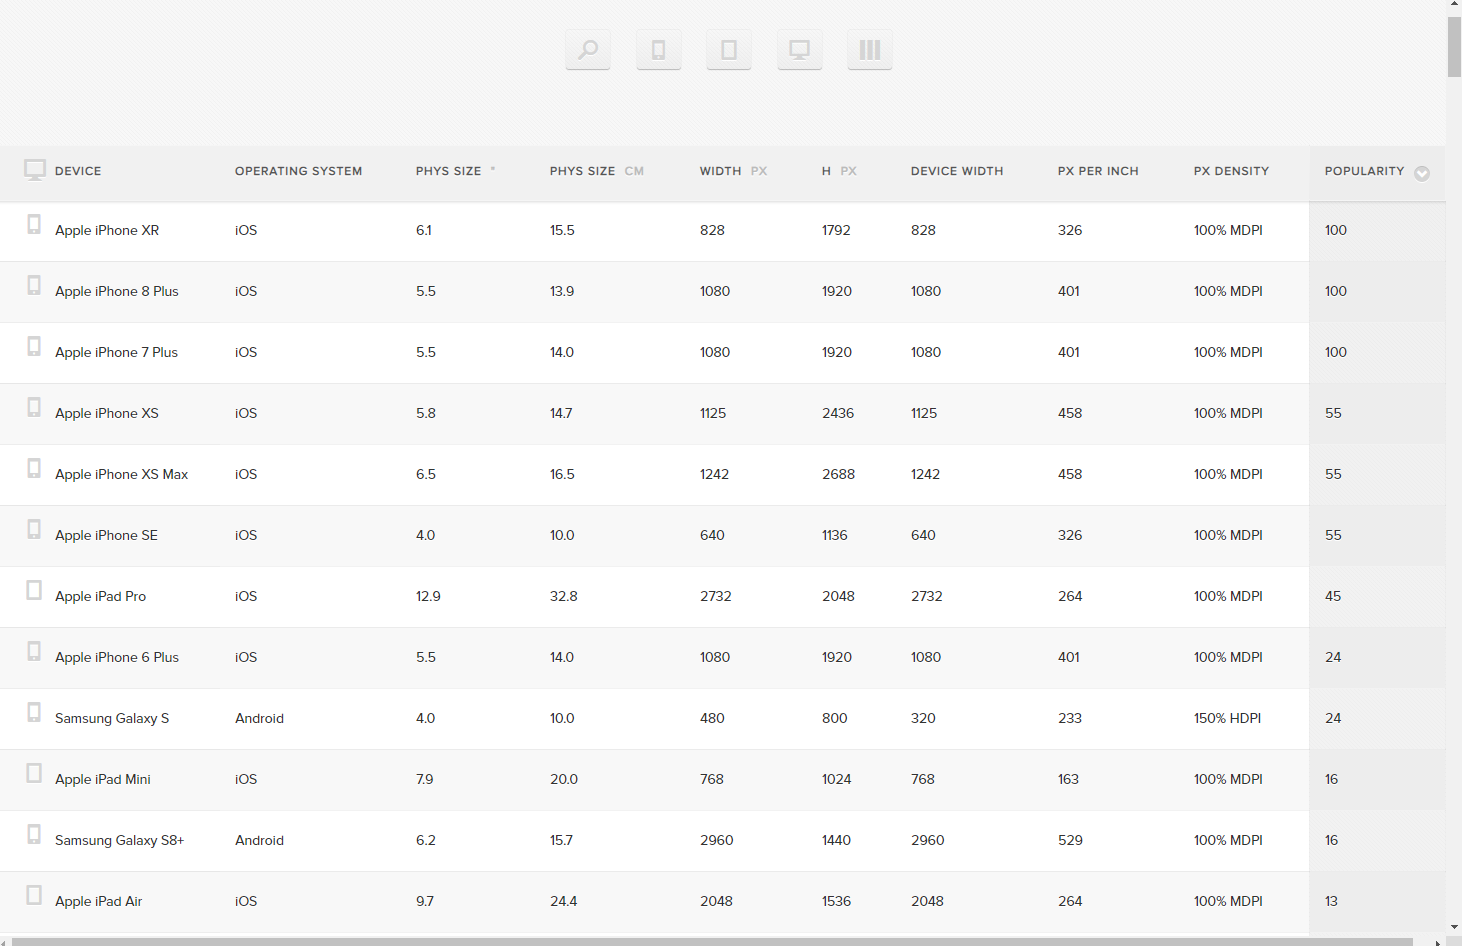Viewport: 1462px width, 946px height.
Task: Sort by WIDTH PX column header
Action: click(x=733, y=171)
